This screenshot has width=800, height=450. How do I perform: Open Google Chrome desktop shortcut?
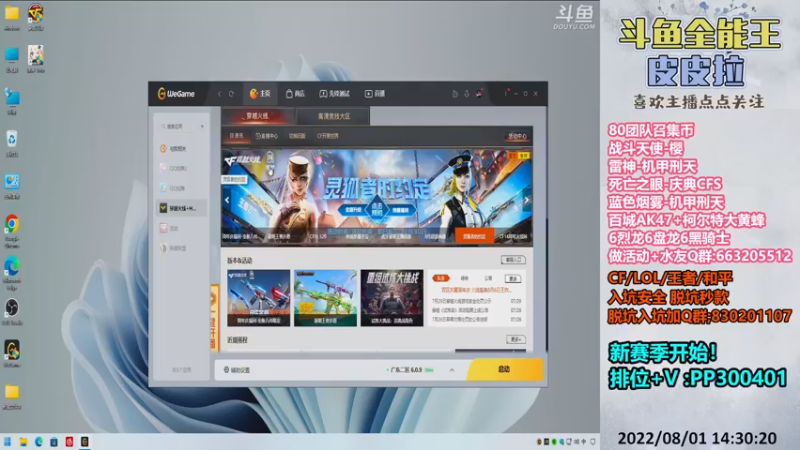click(12, 231)
